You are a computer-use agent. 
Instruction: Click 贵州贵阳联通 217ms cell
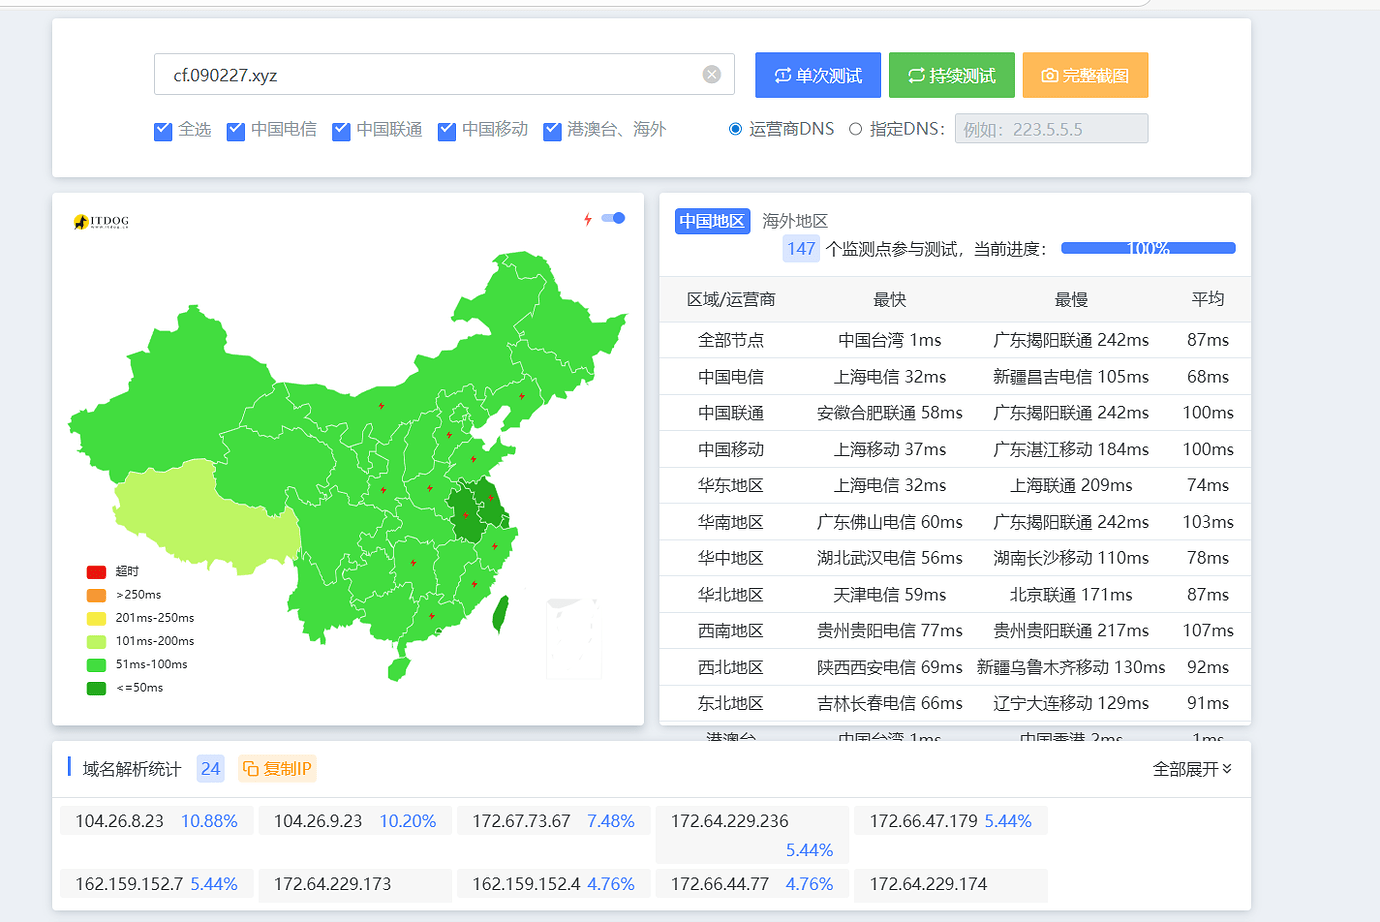point(1071,631)
